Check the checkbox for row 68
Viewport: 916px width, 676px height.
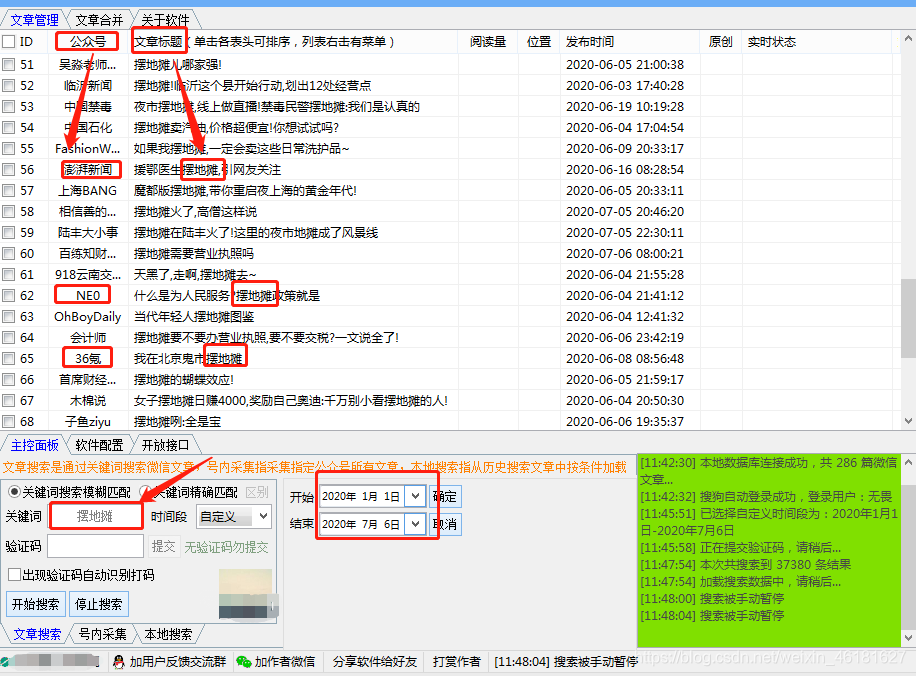[x=9, y=421]
